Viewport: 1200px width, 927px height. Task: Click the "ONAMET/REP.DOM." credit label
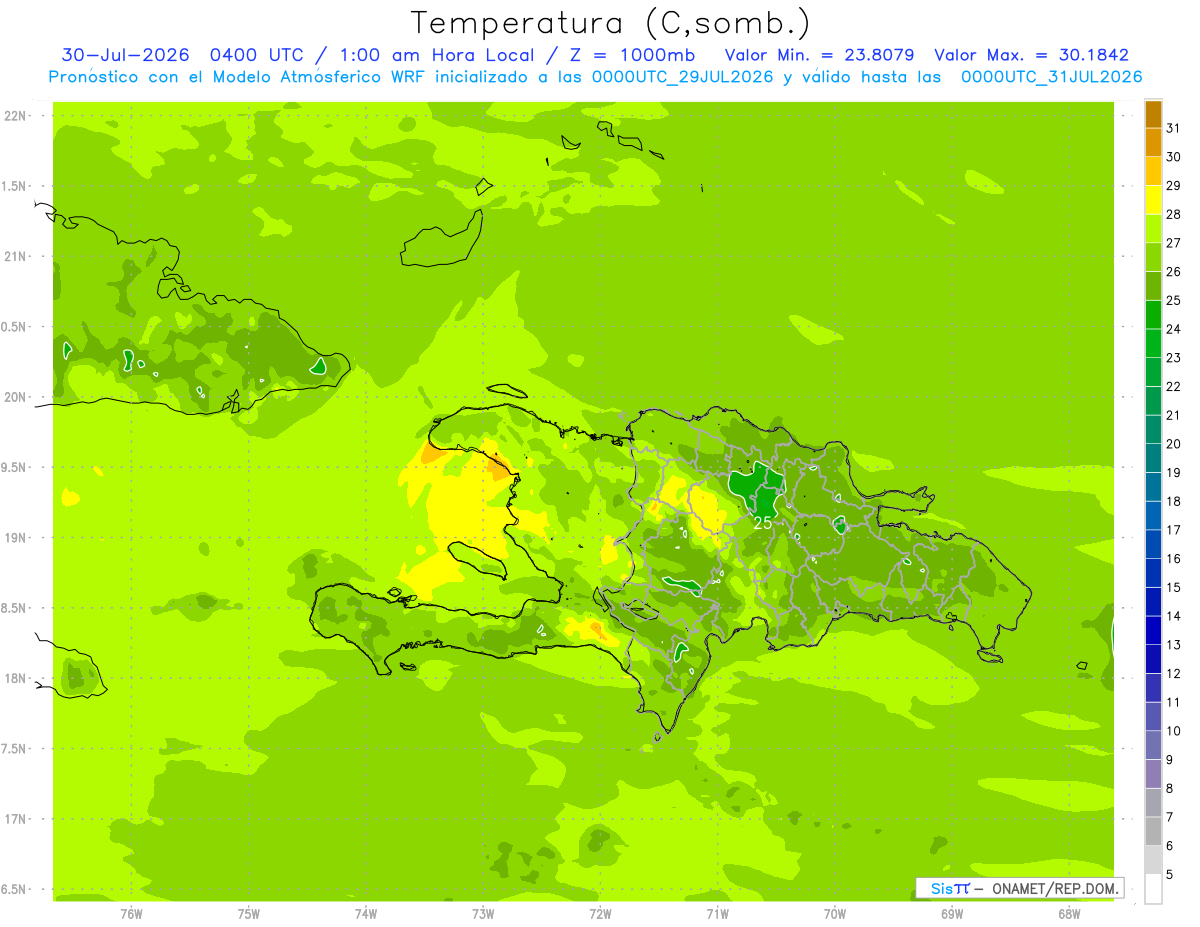1055,888
